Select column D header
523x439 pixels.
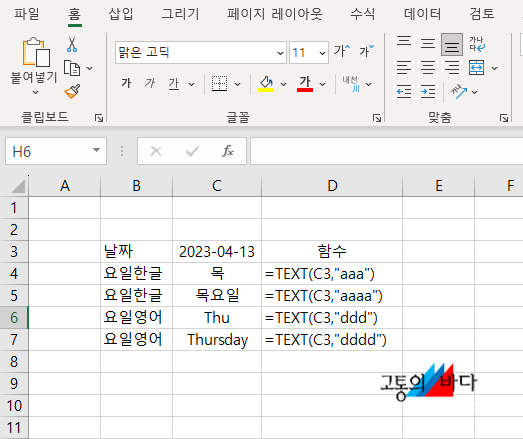click(x=332, y=186)
